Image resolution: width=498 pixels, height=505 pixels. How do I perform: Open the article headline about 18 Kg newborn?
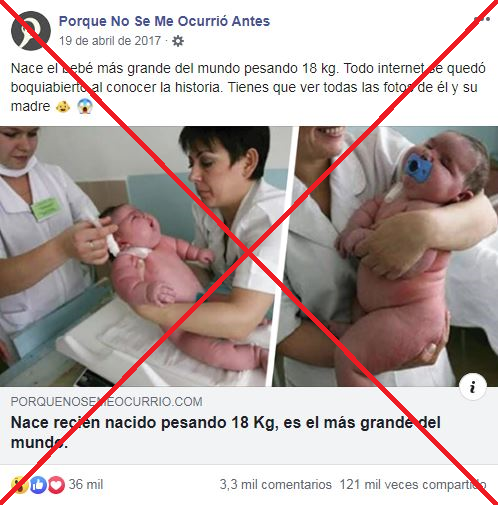pos(226,432)
